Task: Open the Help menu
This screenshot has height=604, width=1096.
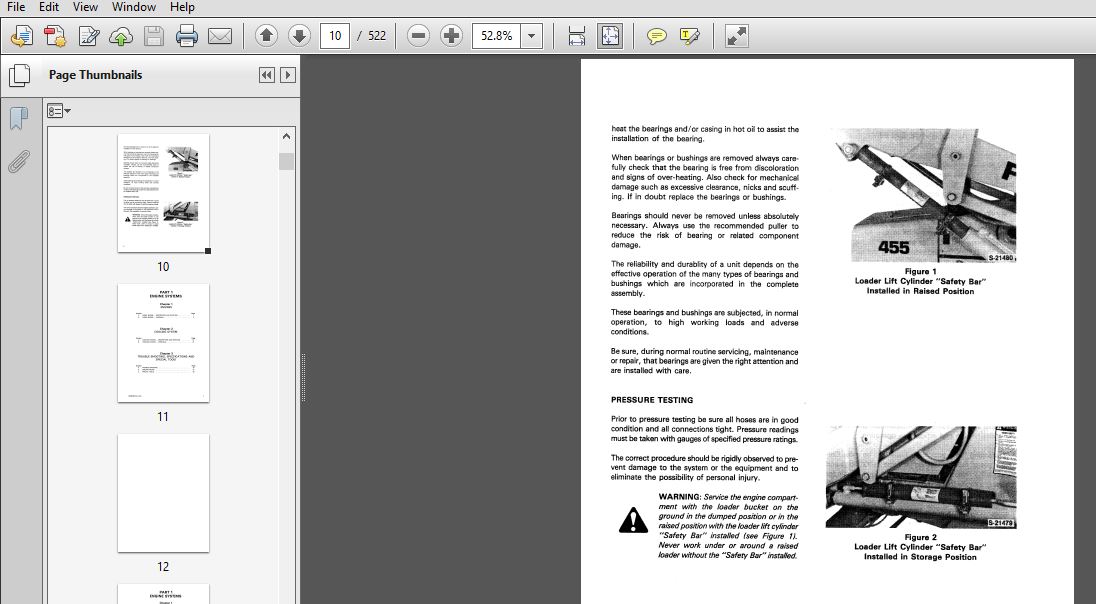Action: [182, 7]
